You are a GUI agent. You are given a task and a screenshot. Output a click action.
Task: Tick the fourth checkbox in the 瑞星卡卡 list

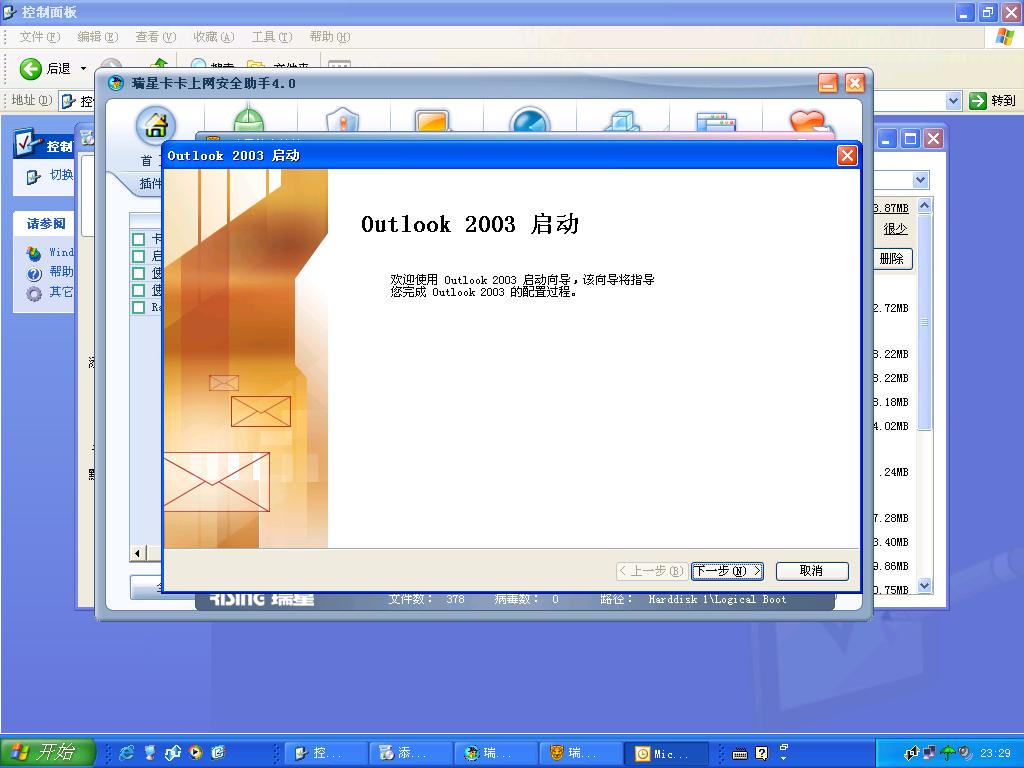coord(138,290)
